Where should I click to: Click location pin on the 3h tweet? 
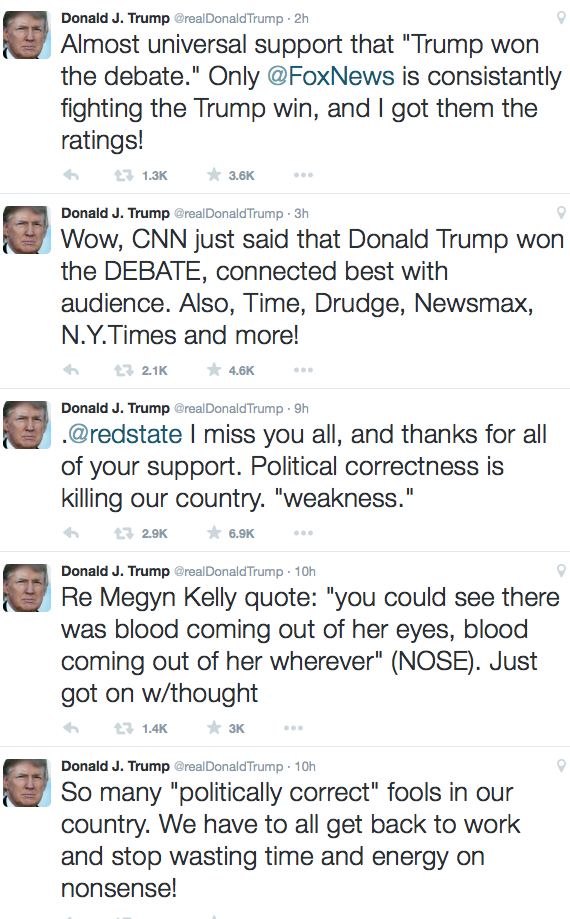561,212
